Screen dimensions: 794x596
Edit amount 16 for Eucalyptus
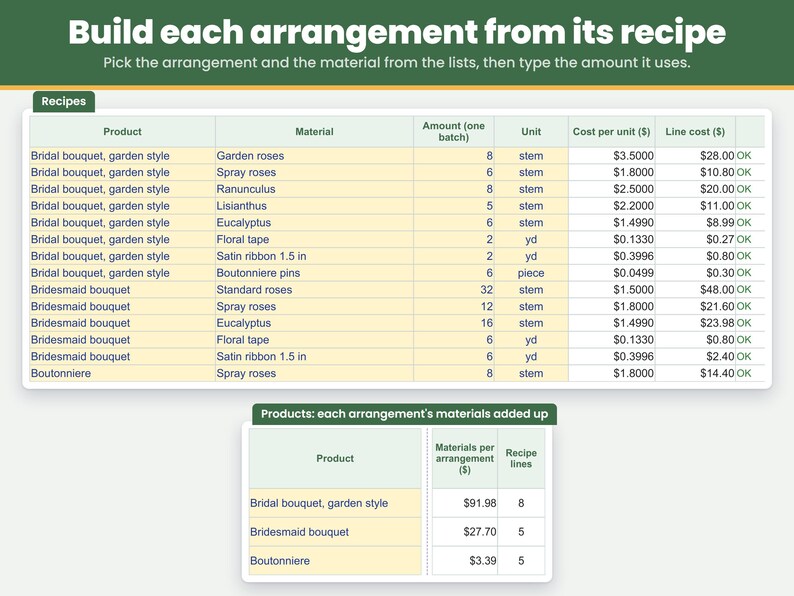tap(454, 323)
